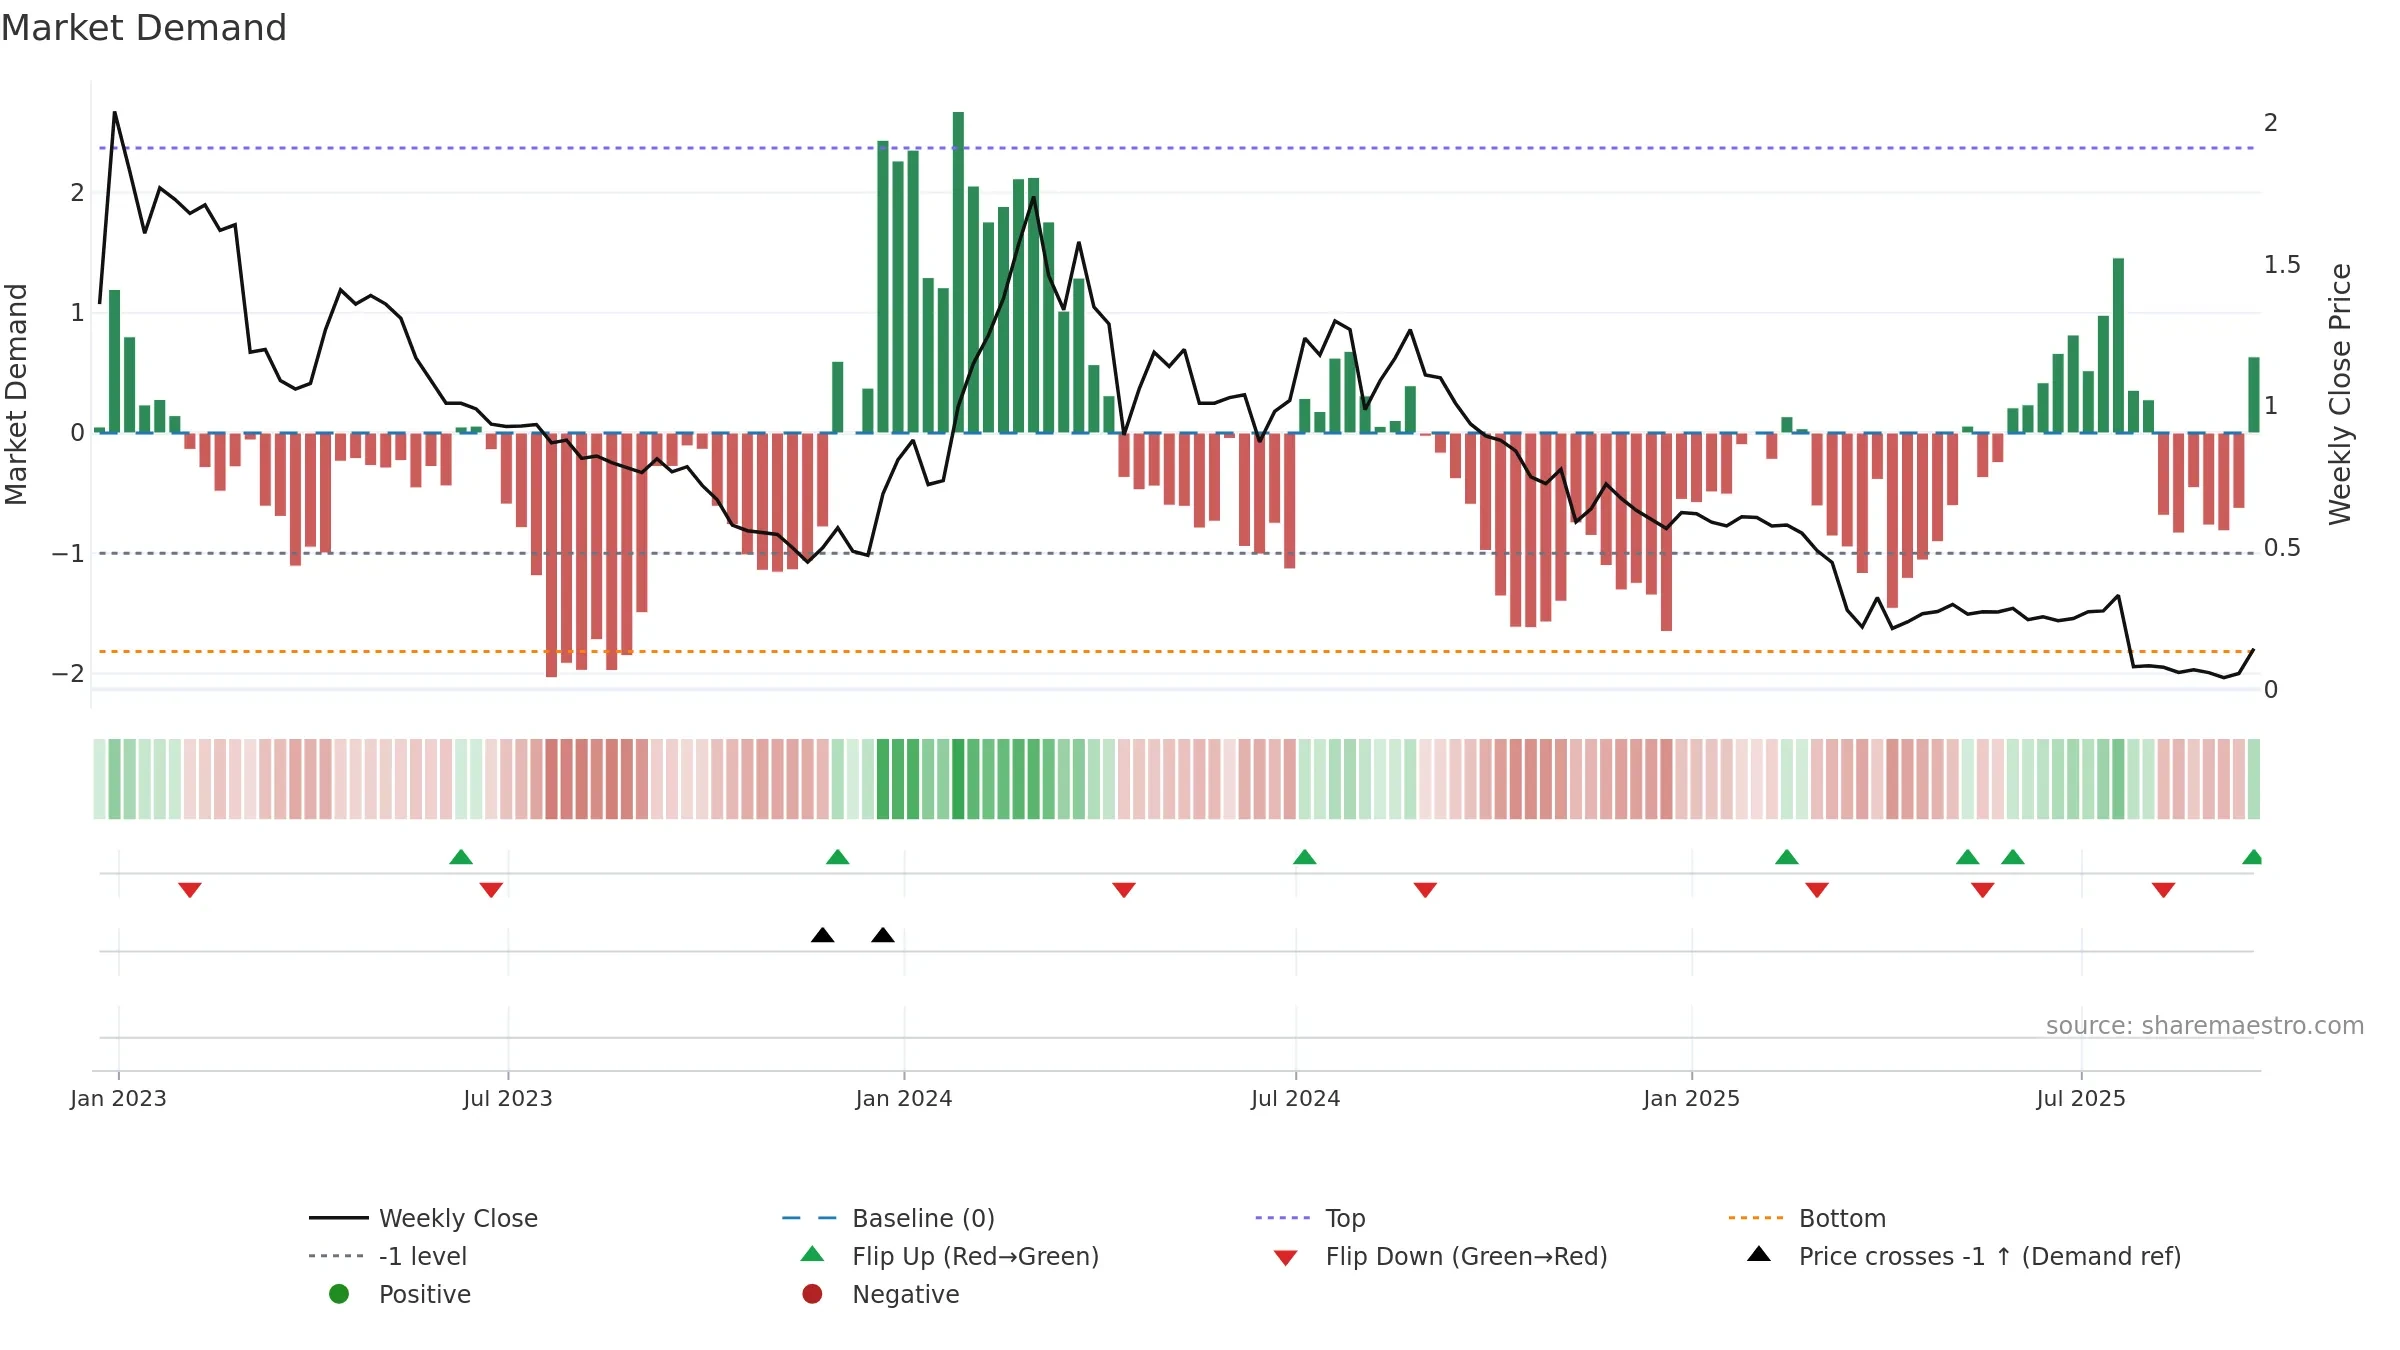Image resolution: width=2400 pixels, height=1350 pixels.
Task: Click the Jan 2023 axis label
Action: tap(118, 1099)
